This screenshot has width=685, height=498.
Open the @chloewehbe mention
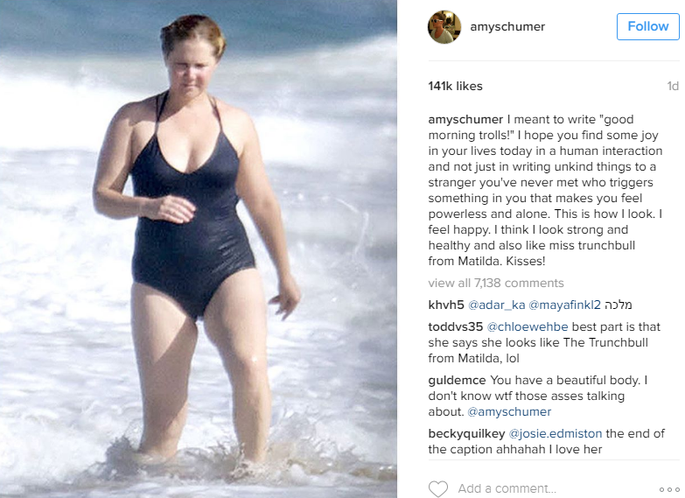527,327
